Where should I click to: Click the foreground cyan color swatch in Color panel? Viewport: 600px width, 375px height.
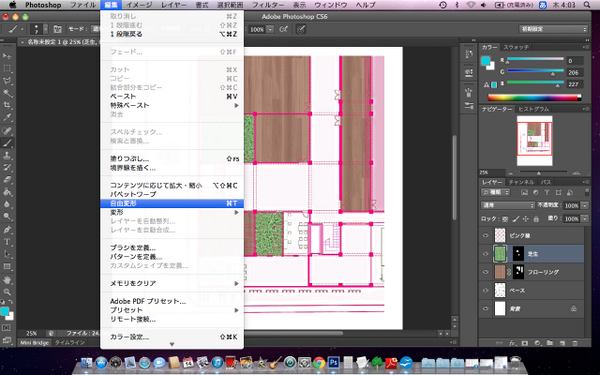[485, 61]
